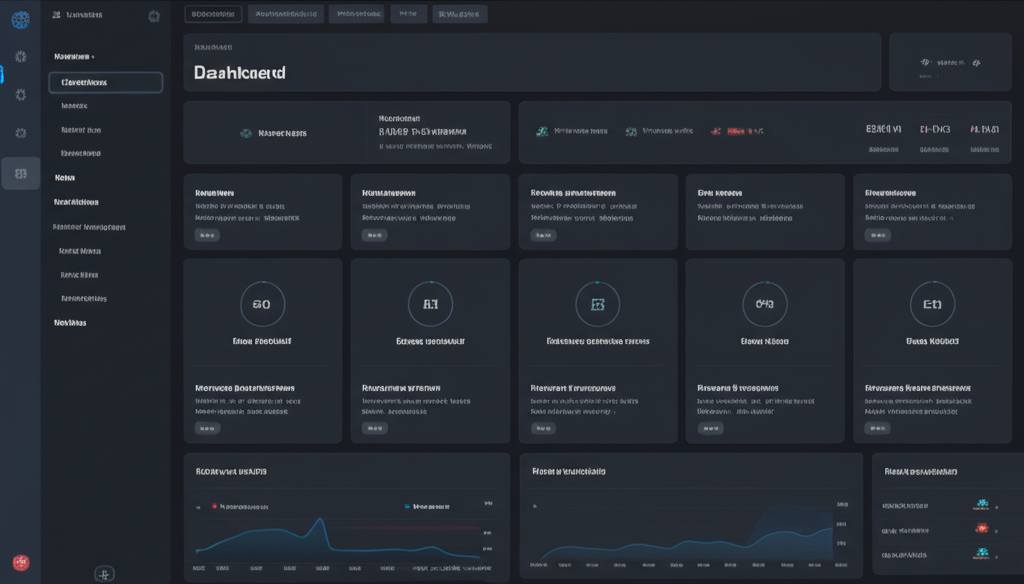
Task: Toggle the legend dot in the second chart
Action: pos(535,506)
